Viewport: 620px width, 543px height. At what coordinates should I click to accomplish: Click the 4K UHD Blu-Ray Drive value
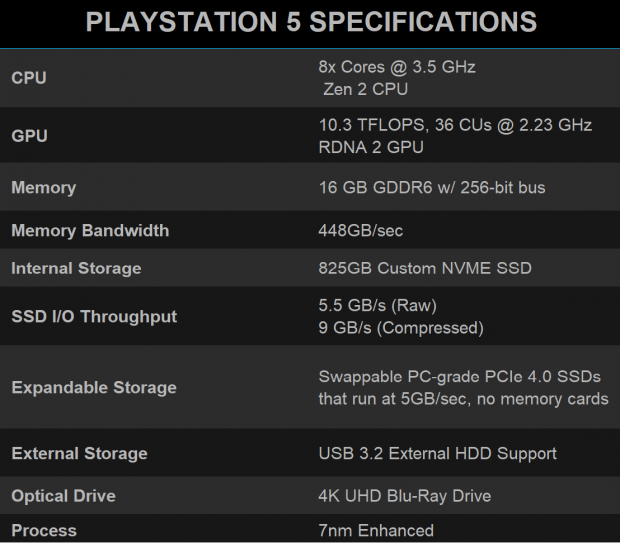[405, 496]
